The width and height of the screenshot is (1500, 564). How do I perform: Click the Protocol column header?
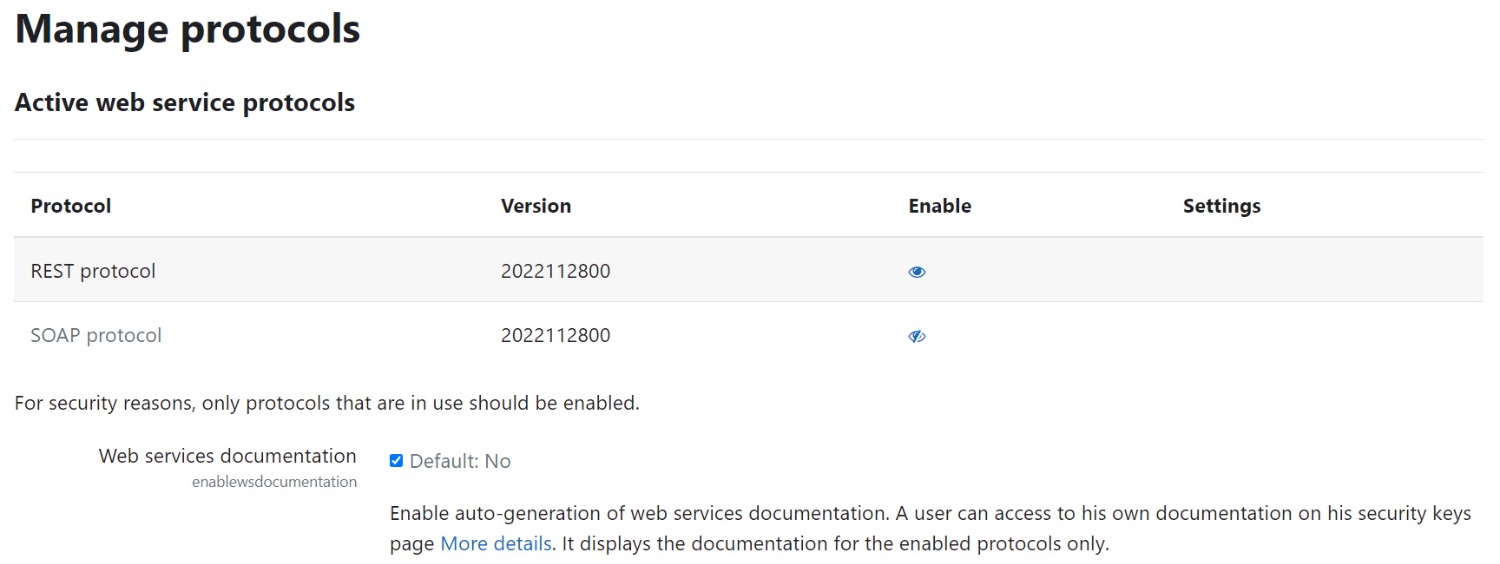point(71,206)
